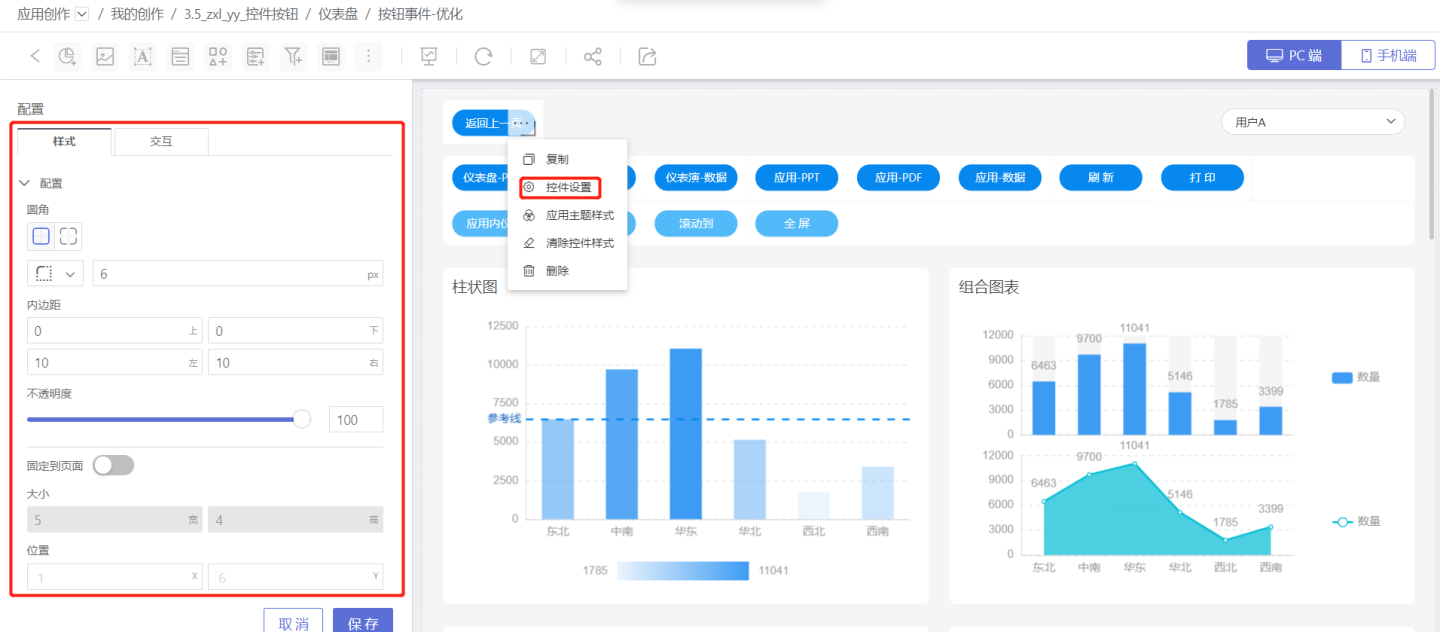Click the add chart icon in toolbar
Image resolution: width=1440 pixels, height=632 pixels.
click(x=67, y=57)
